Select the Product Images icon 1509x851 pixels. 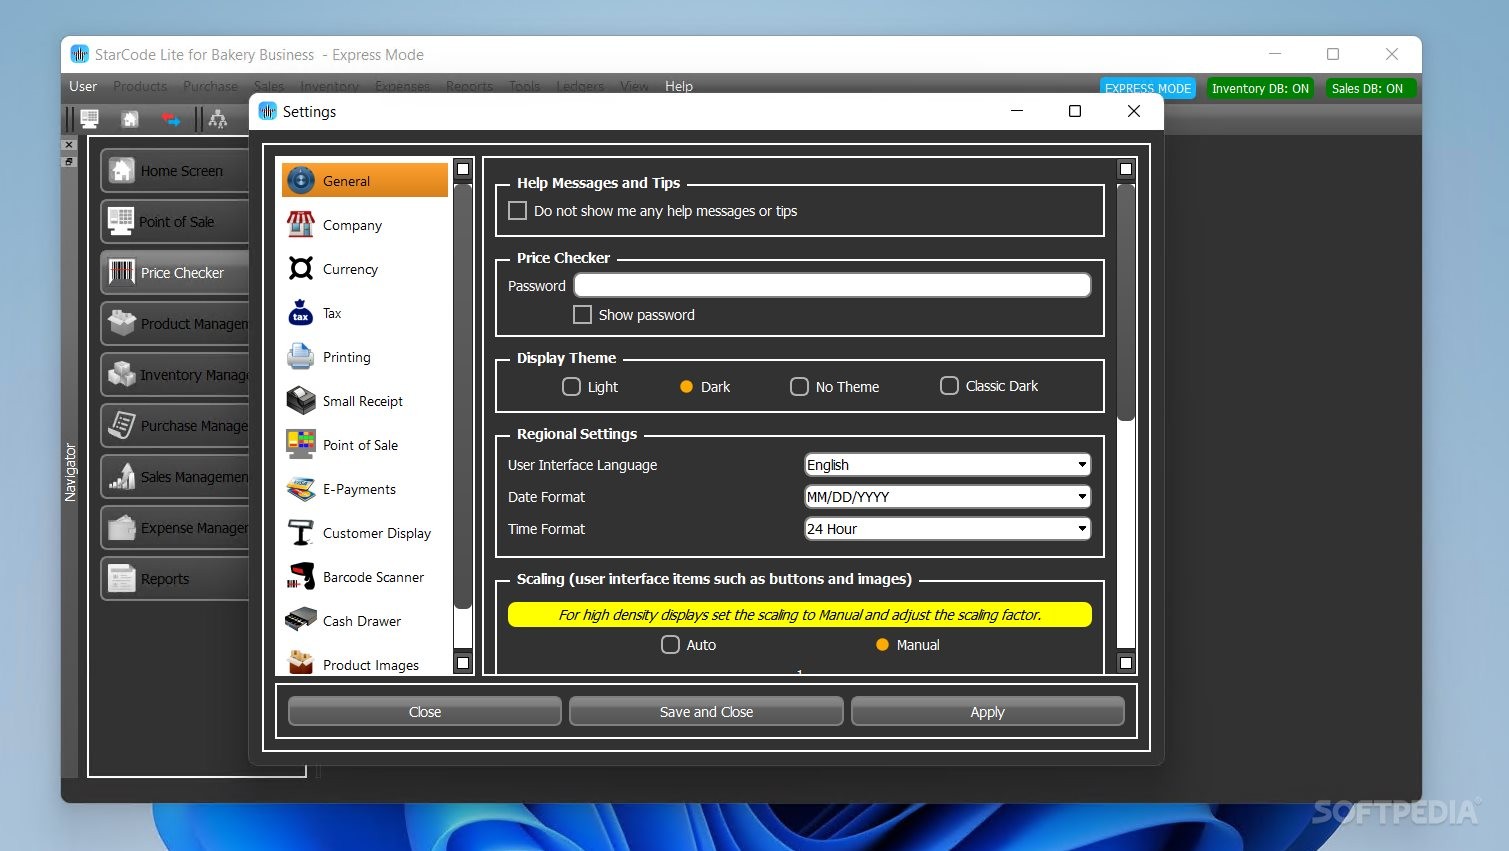point(301,663)
